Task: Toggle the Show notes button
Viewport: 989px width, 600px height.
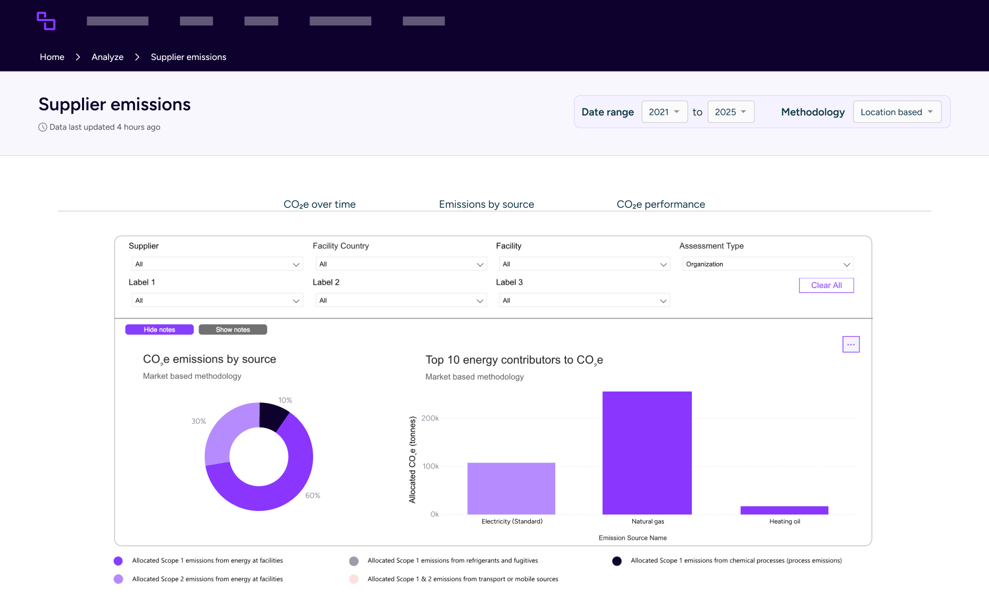Action: coord(232,329)
